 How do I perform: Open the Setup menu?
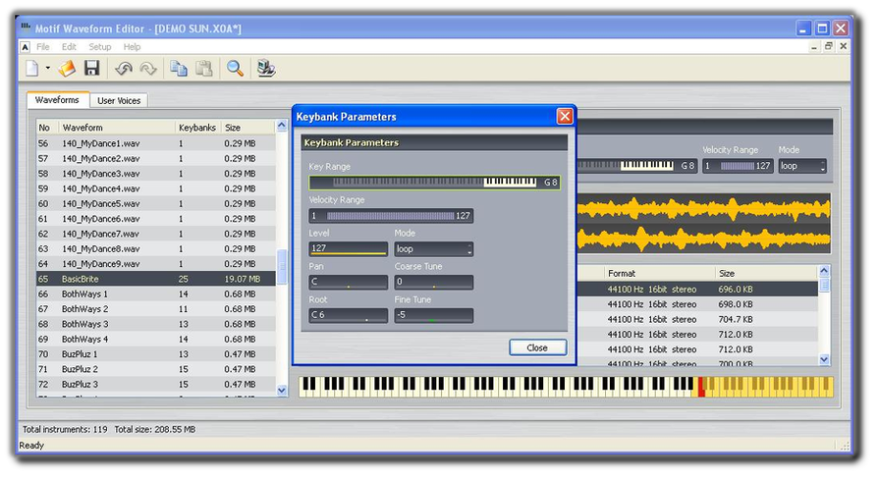pos(100,47)
